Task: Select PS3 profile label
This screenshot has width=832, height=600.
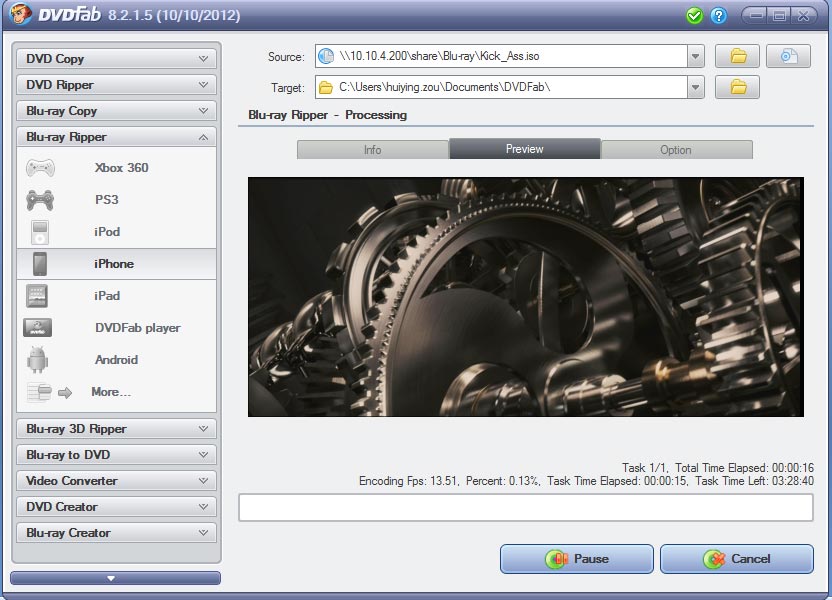Action: (x=107, y=200)
